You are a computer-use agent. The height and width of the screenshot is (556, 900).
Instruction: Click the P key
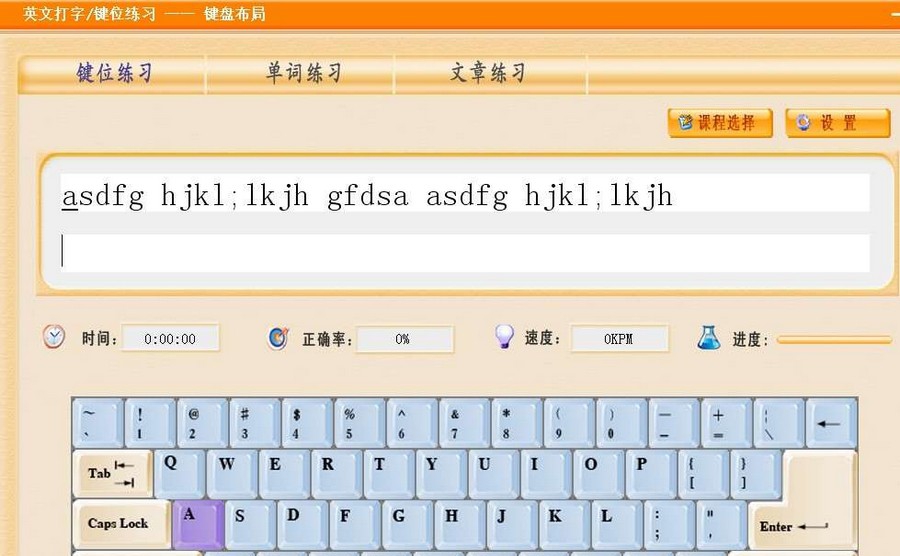pos(651,473)
